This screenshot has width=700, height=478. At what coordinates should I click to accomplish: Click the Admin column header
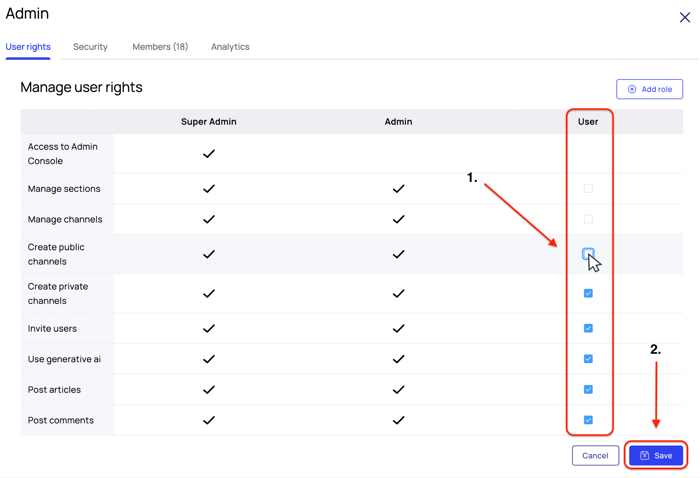pyautogui.click(x=398, y=122)
